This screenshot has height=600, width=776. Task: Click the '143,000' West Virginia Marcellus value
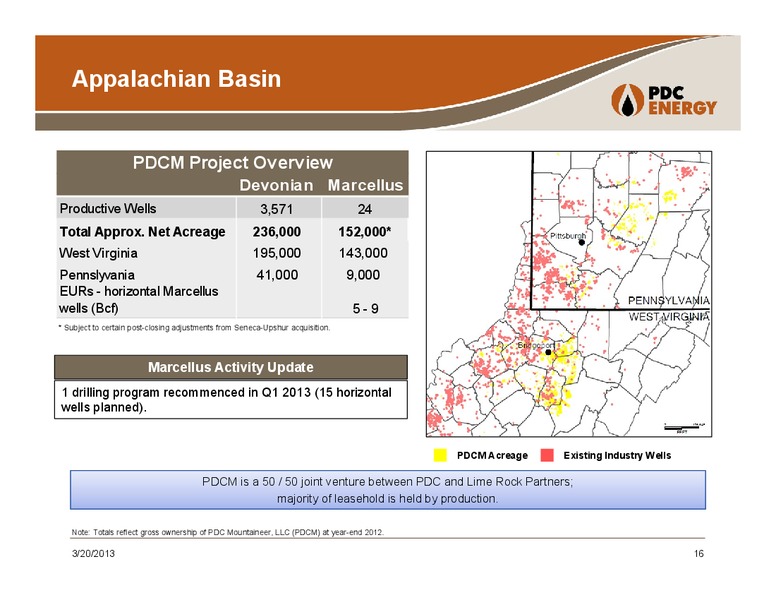click(363, 253)
